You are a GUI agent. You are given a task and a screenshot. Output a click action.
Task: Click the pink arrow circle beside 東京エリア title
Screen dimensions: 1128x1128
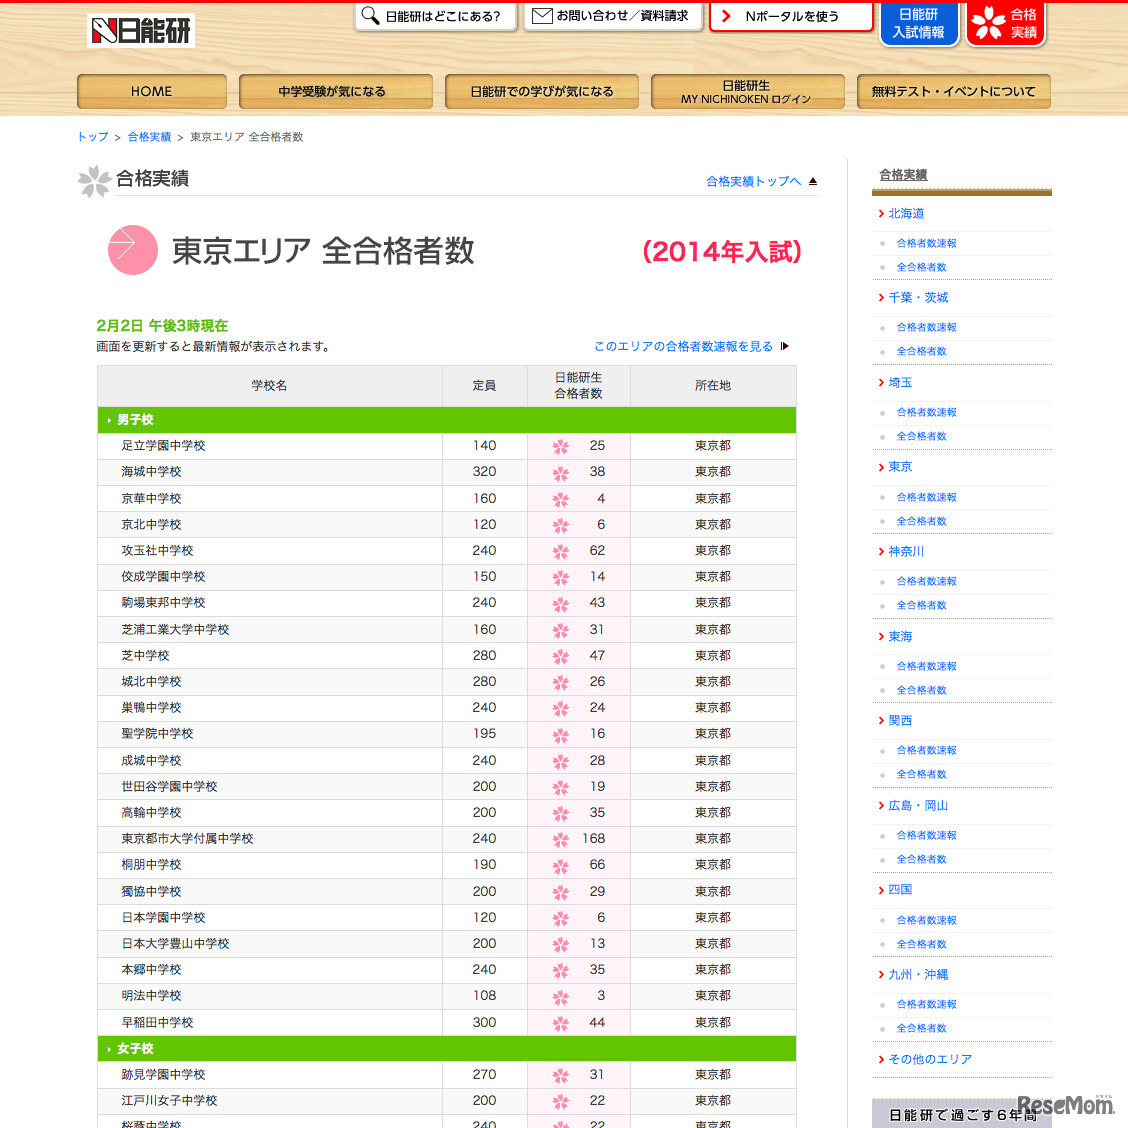132,250
